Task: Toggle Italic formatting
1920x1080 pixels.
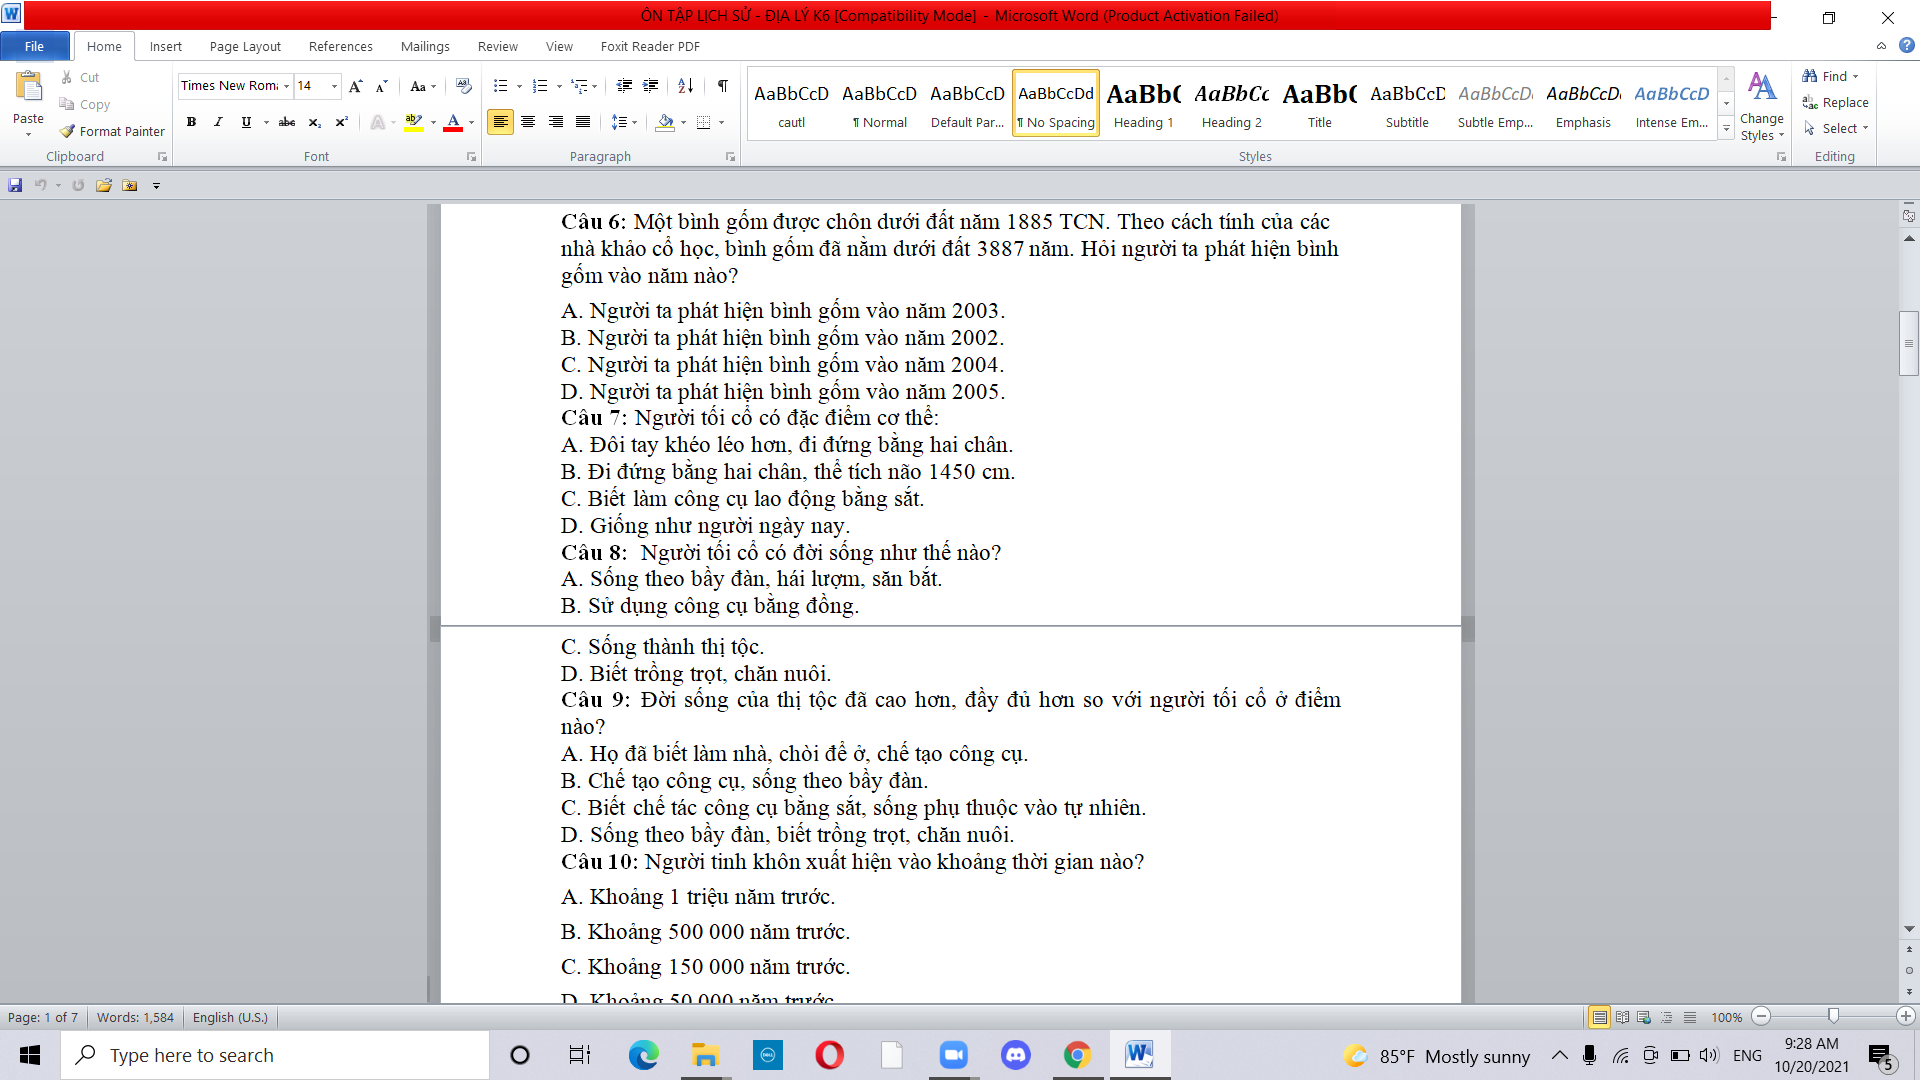Action: tap(218, 122)
